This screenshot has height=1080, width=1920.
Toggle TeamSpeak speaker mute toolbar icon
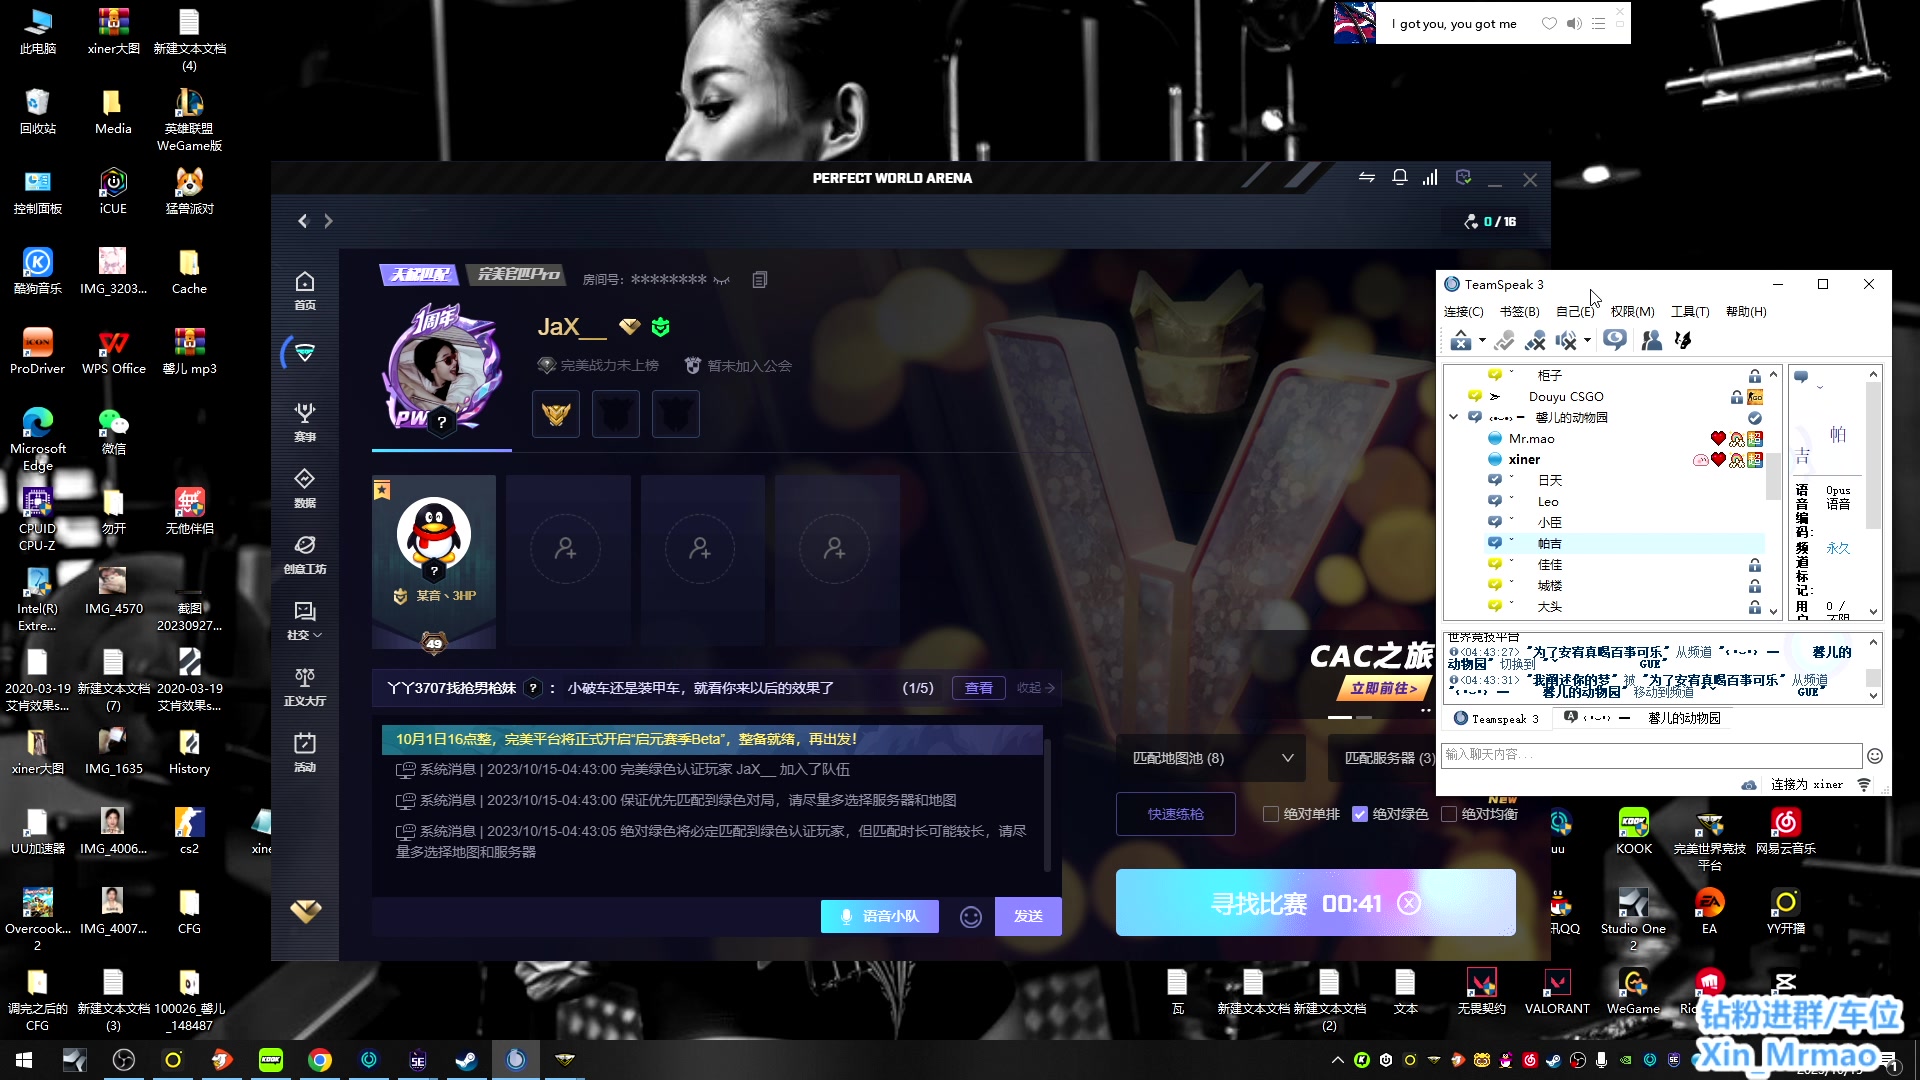[1566, 341]
